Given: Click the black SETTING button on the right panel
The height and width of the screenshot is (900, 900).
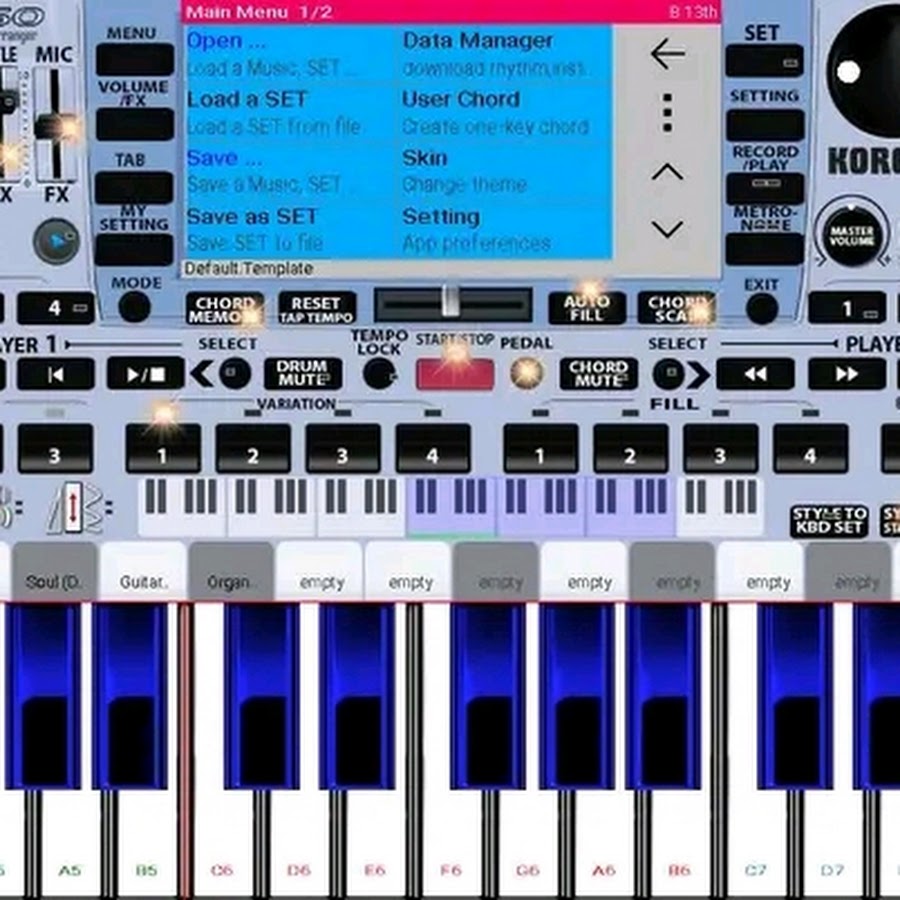Looking at the screenshot, I should click(765, 125).
